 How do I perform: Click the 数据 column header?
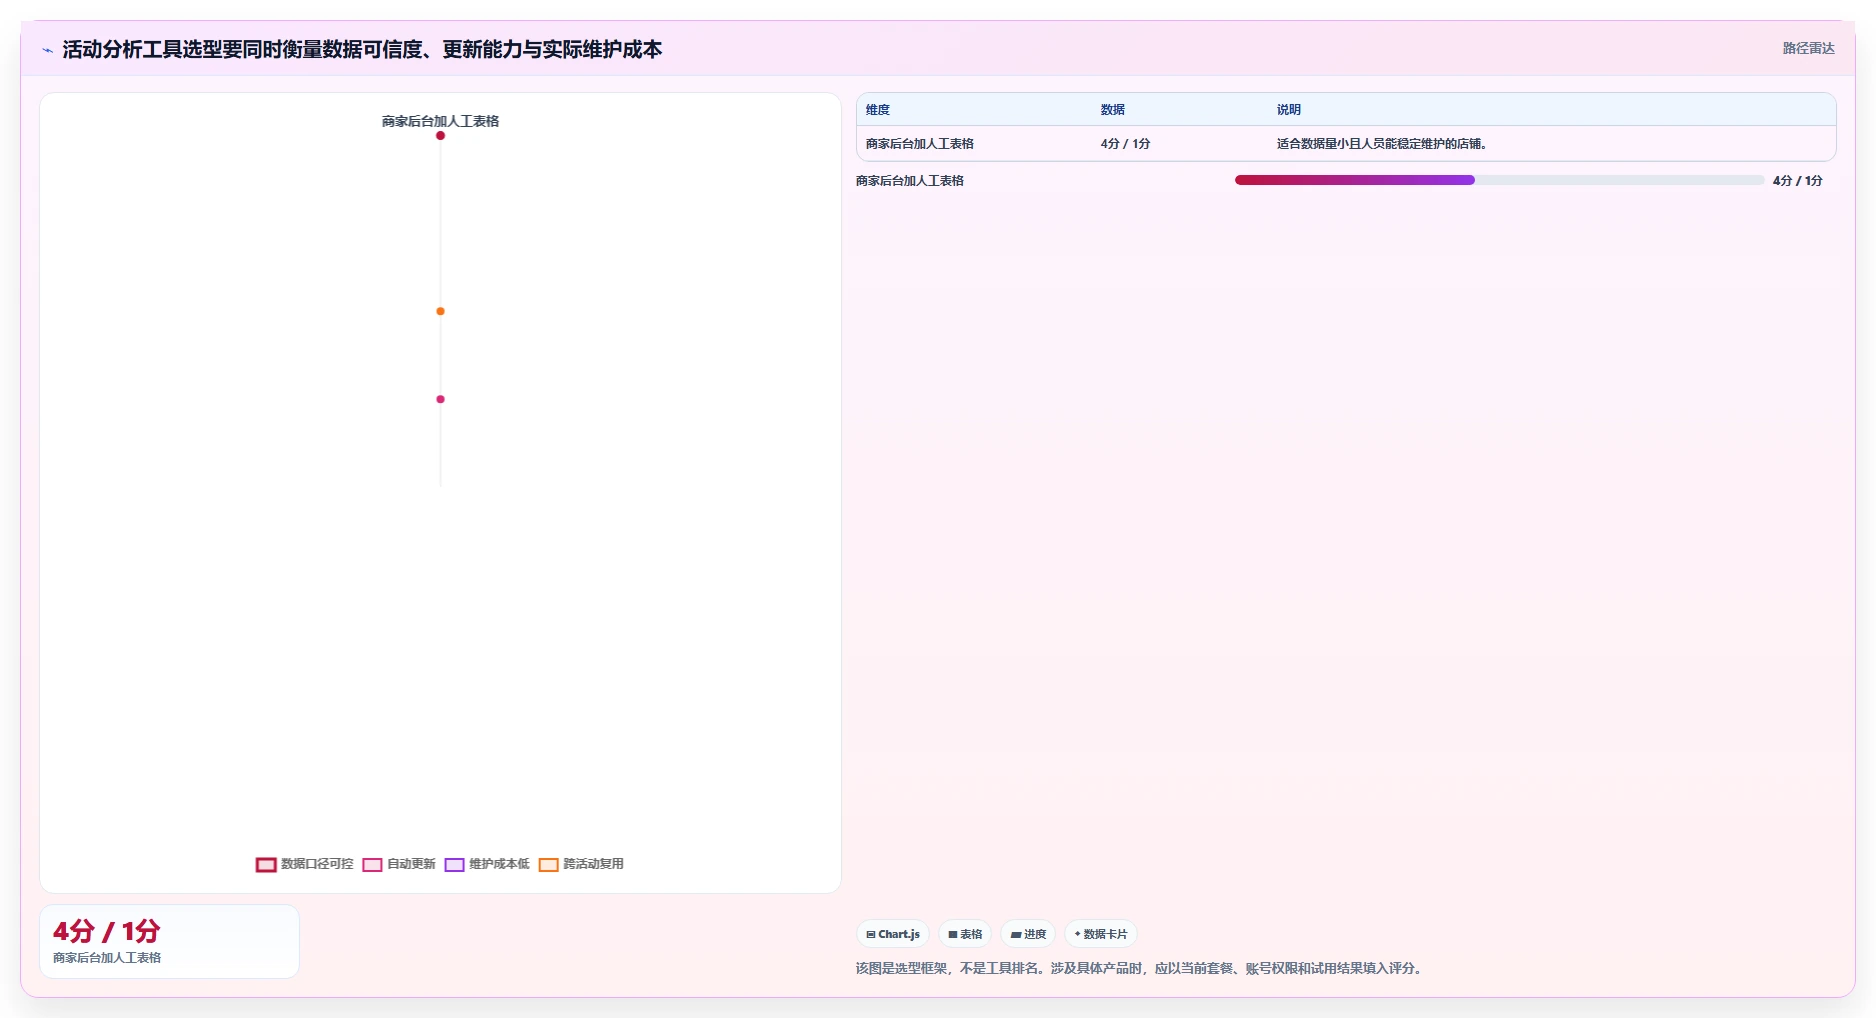(x=1113, y=110)
